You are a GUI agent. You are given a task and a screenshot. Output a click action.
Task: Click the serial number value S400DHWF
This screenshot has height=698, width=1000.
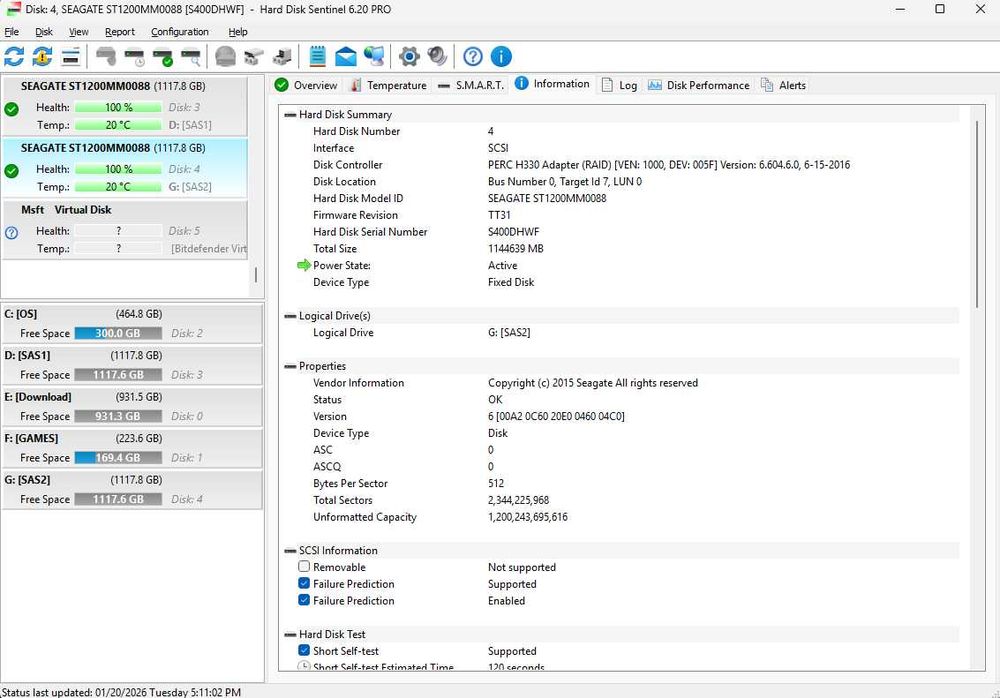(513, 232)
